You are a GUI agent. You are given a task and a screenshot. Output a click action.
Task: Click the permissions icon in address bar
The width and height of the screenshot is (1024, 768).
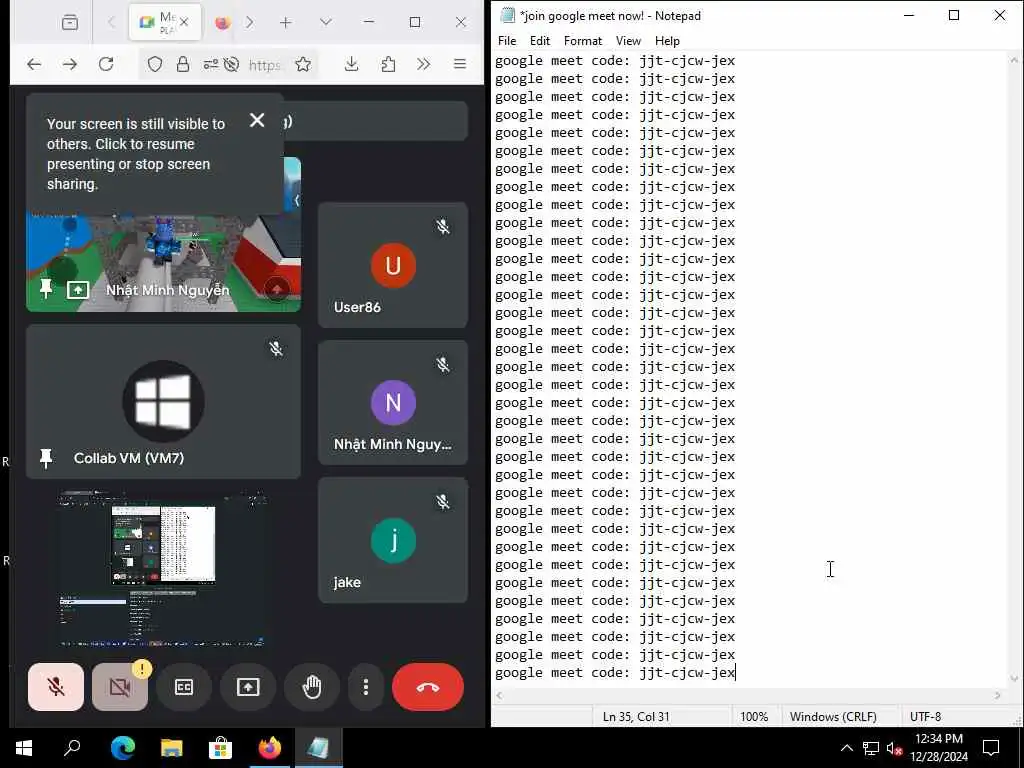pyautogui.click(x=210, y=64)
